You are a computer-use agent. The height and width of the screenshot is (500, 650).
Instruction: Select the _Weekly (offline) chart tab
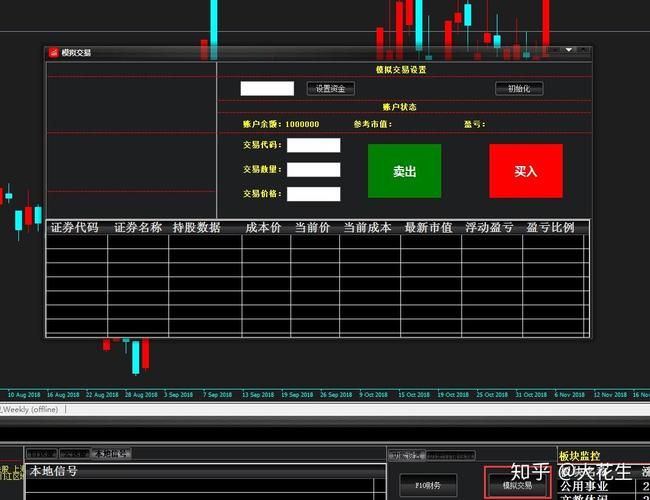[x=30, y=409]
